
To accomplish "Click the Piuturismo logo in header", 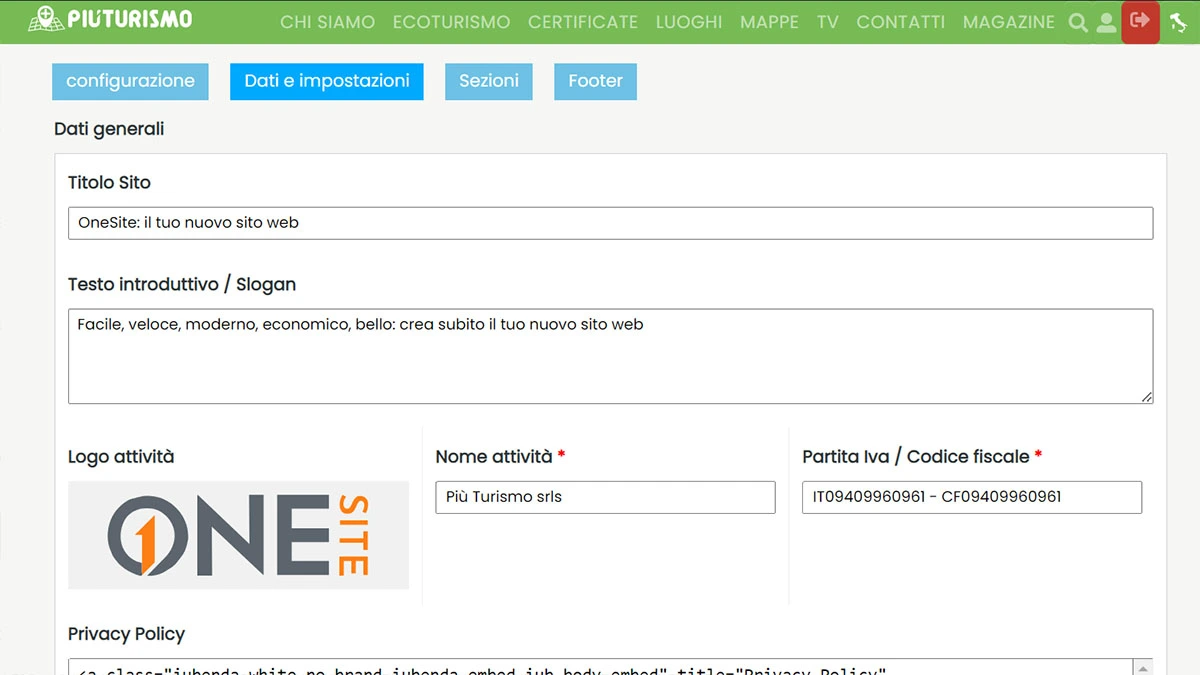I will 110,19.
